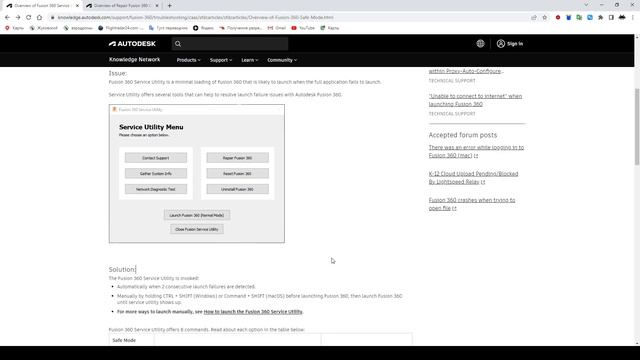Expand the Support dropdown menu
The height and width of the screenshot is (360, 640).
221,60
